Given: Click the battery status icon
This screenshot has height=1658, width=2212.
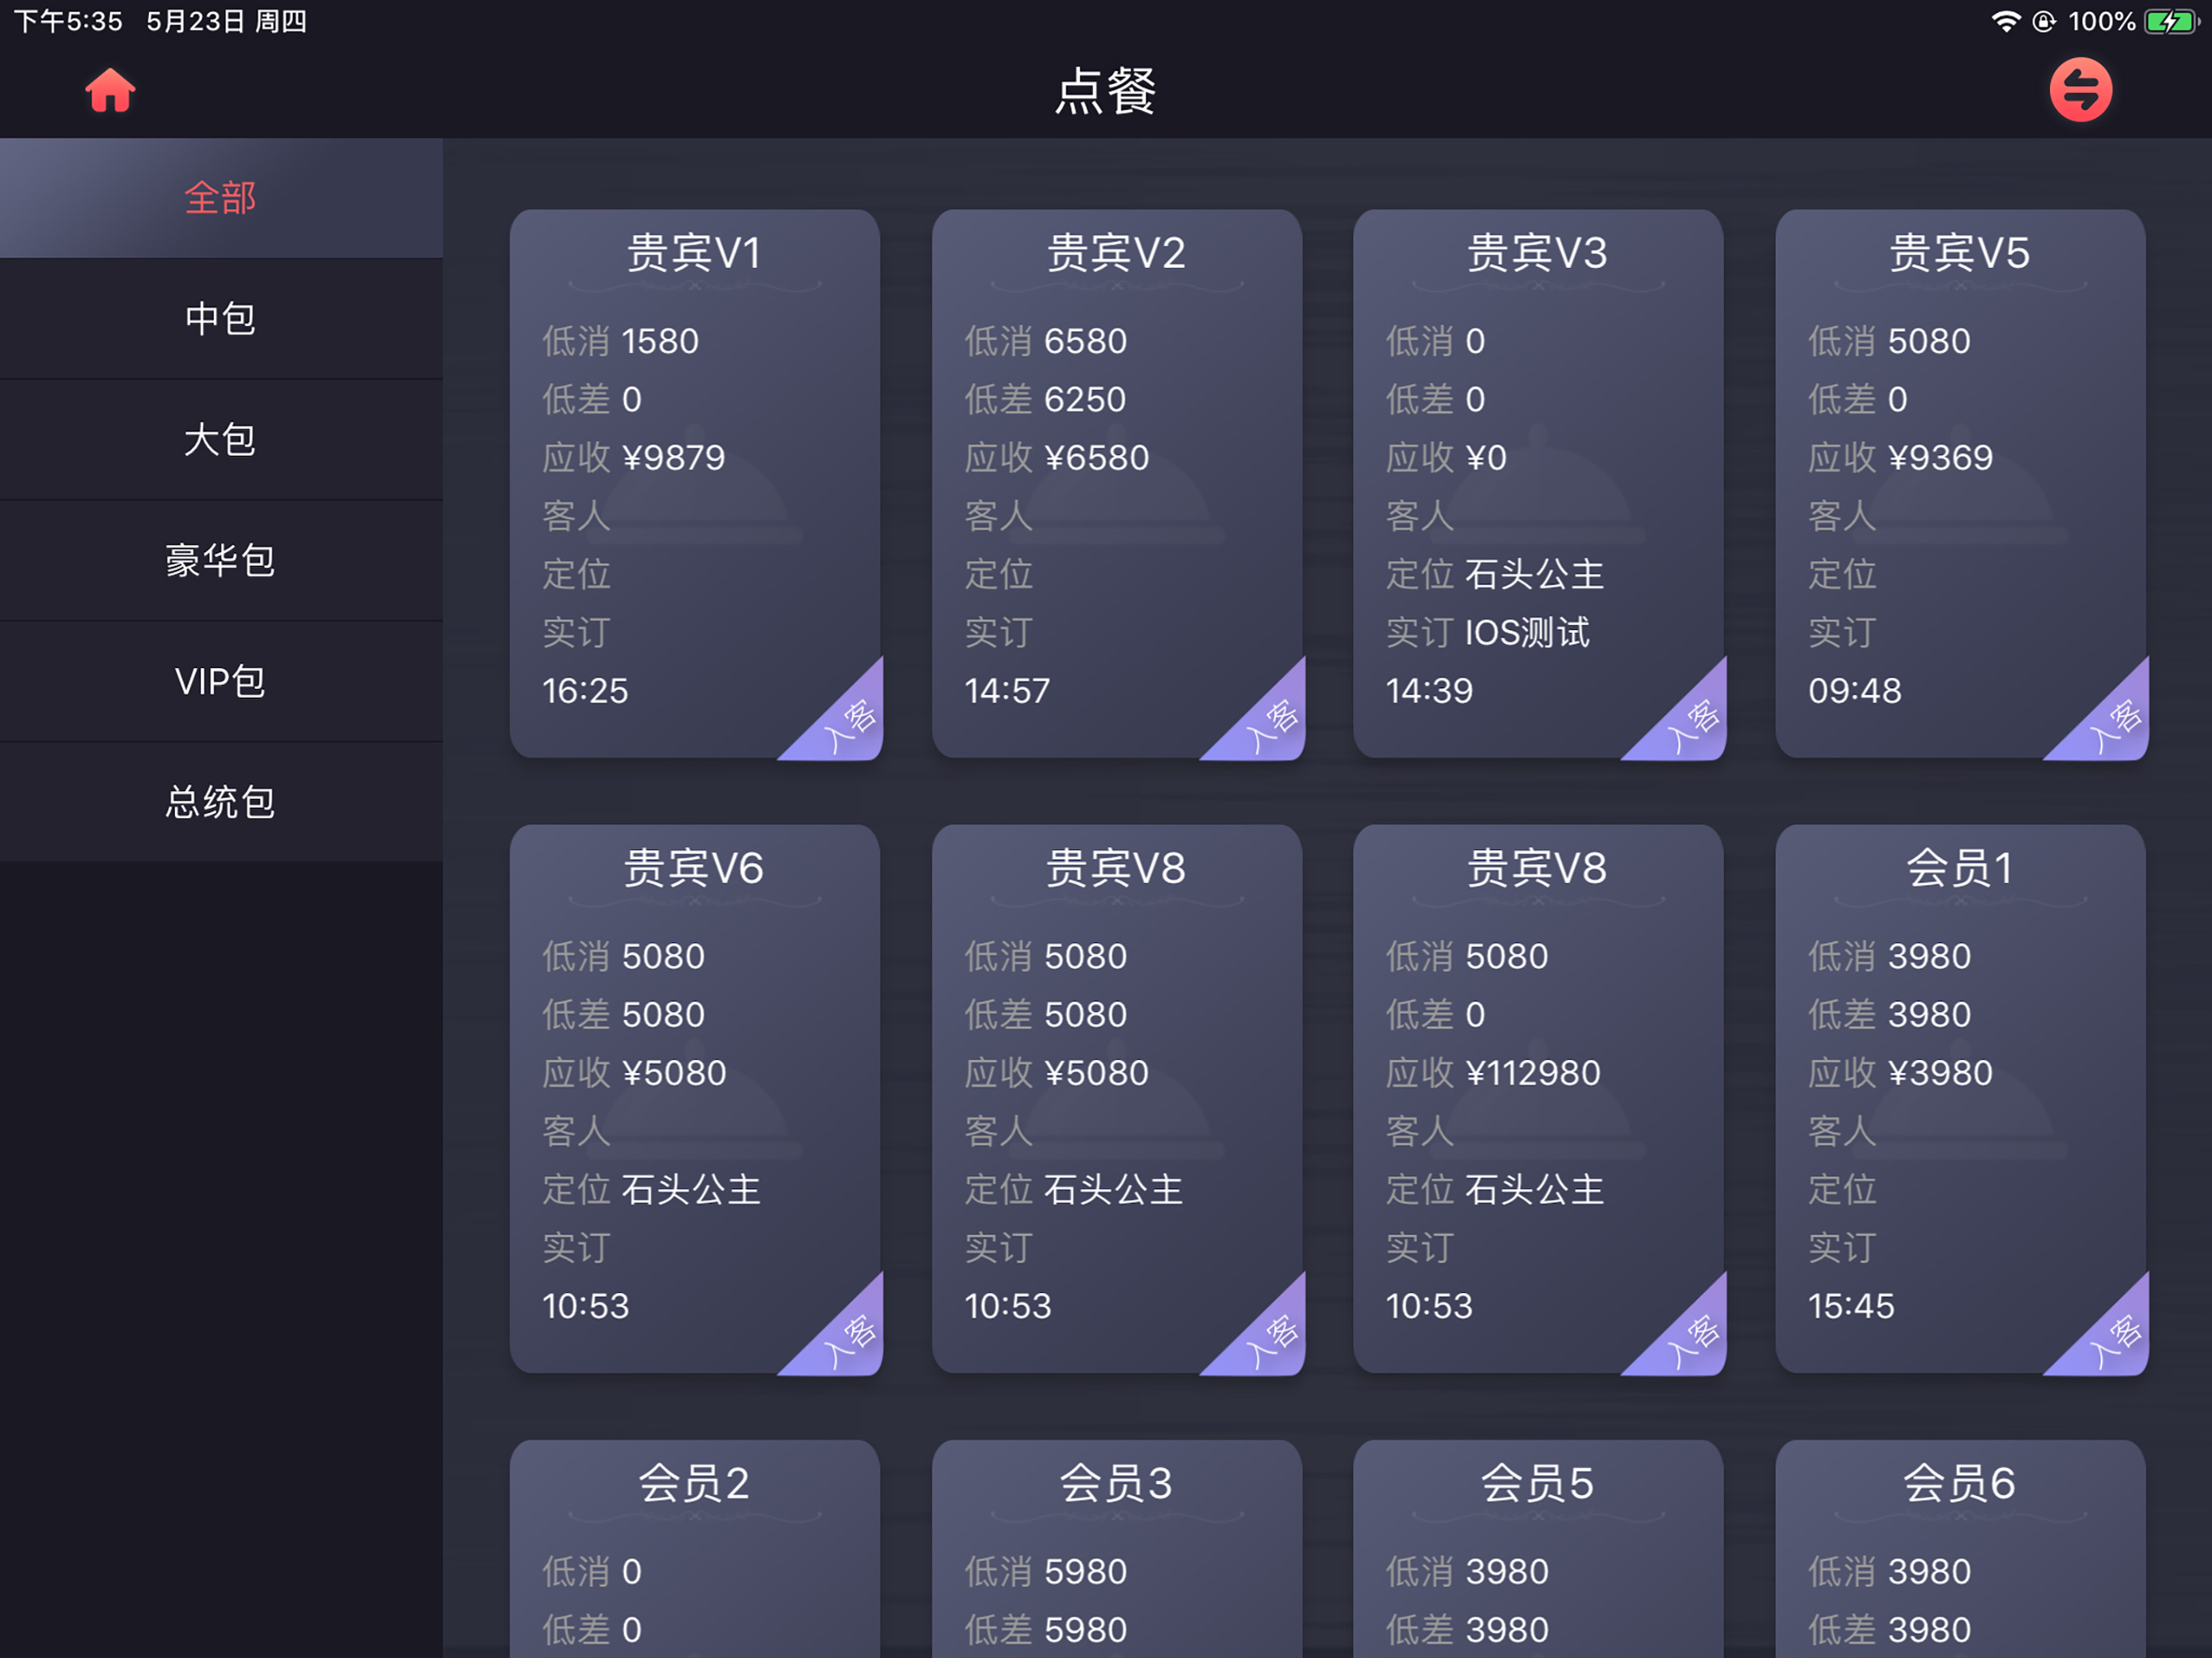Looking at the screenshot, I should (2171, 21).
